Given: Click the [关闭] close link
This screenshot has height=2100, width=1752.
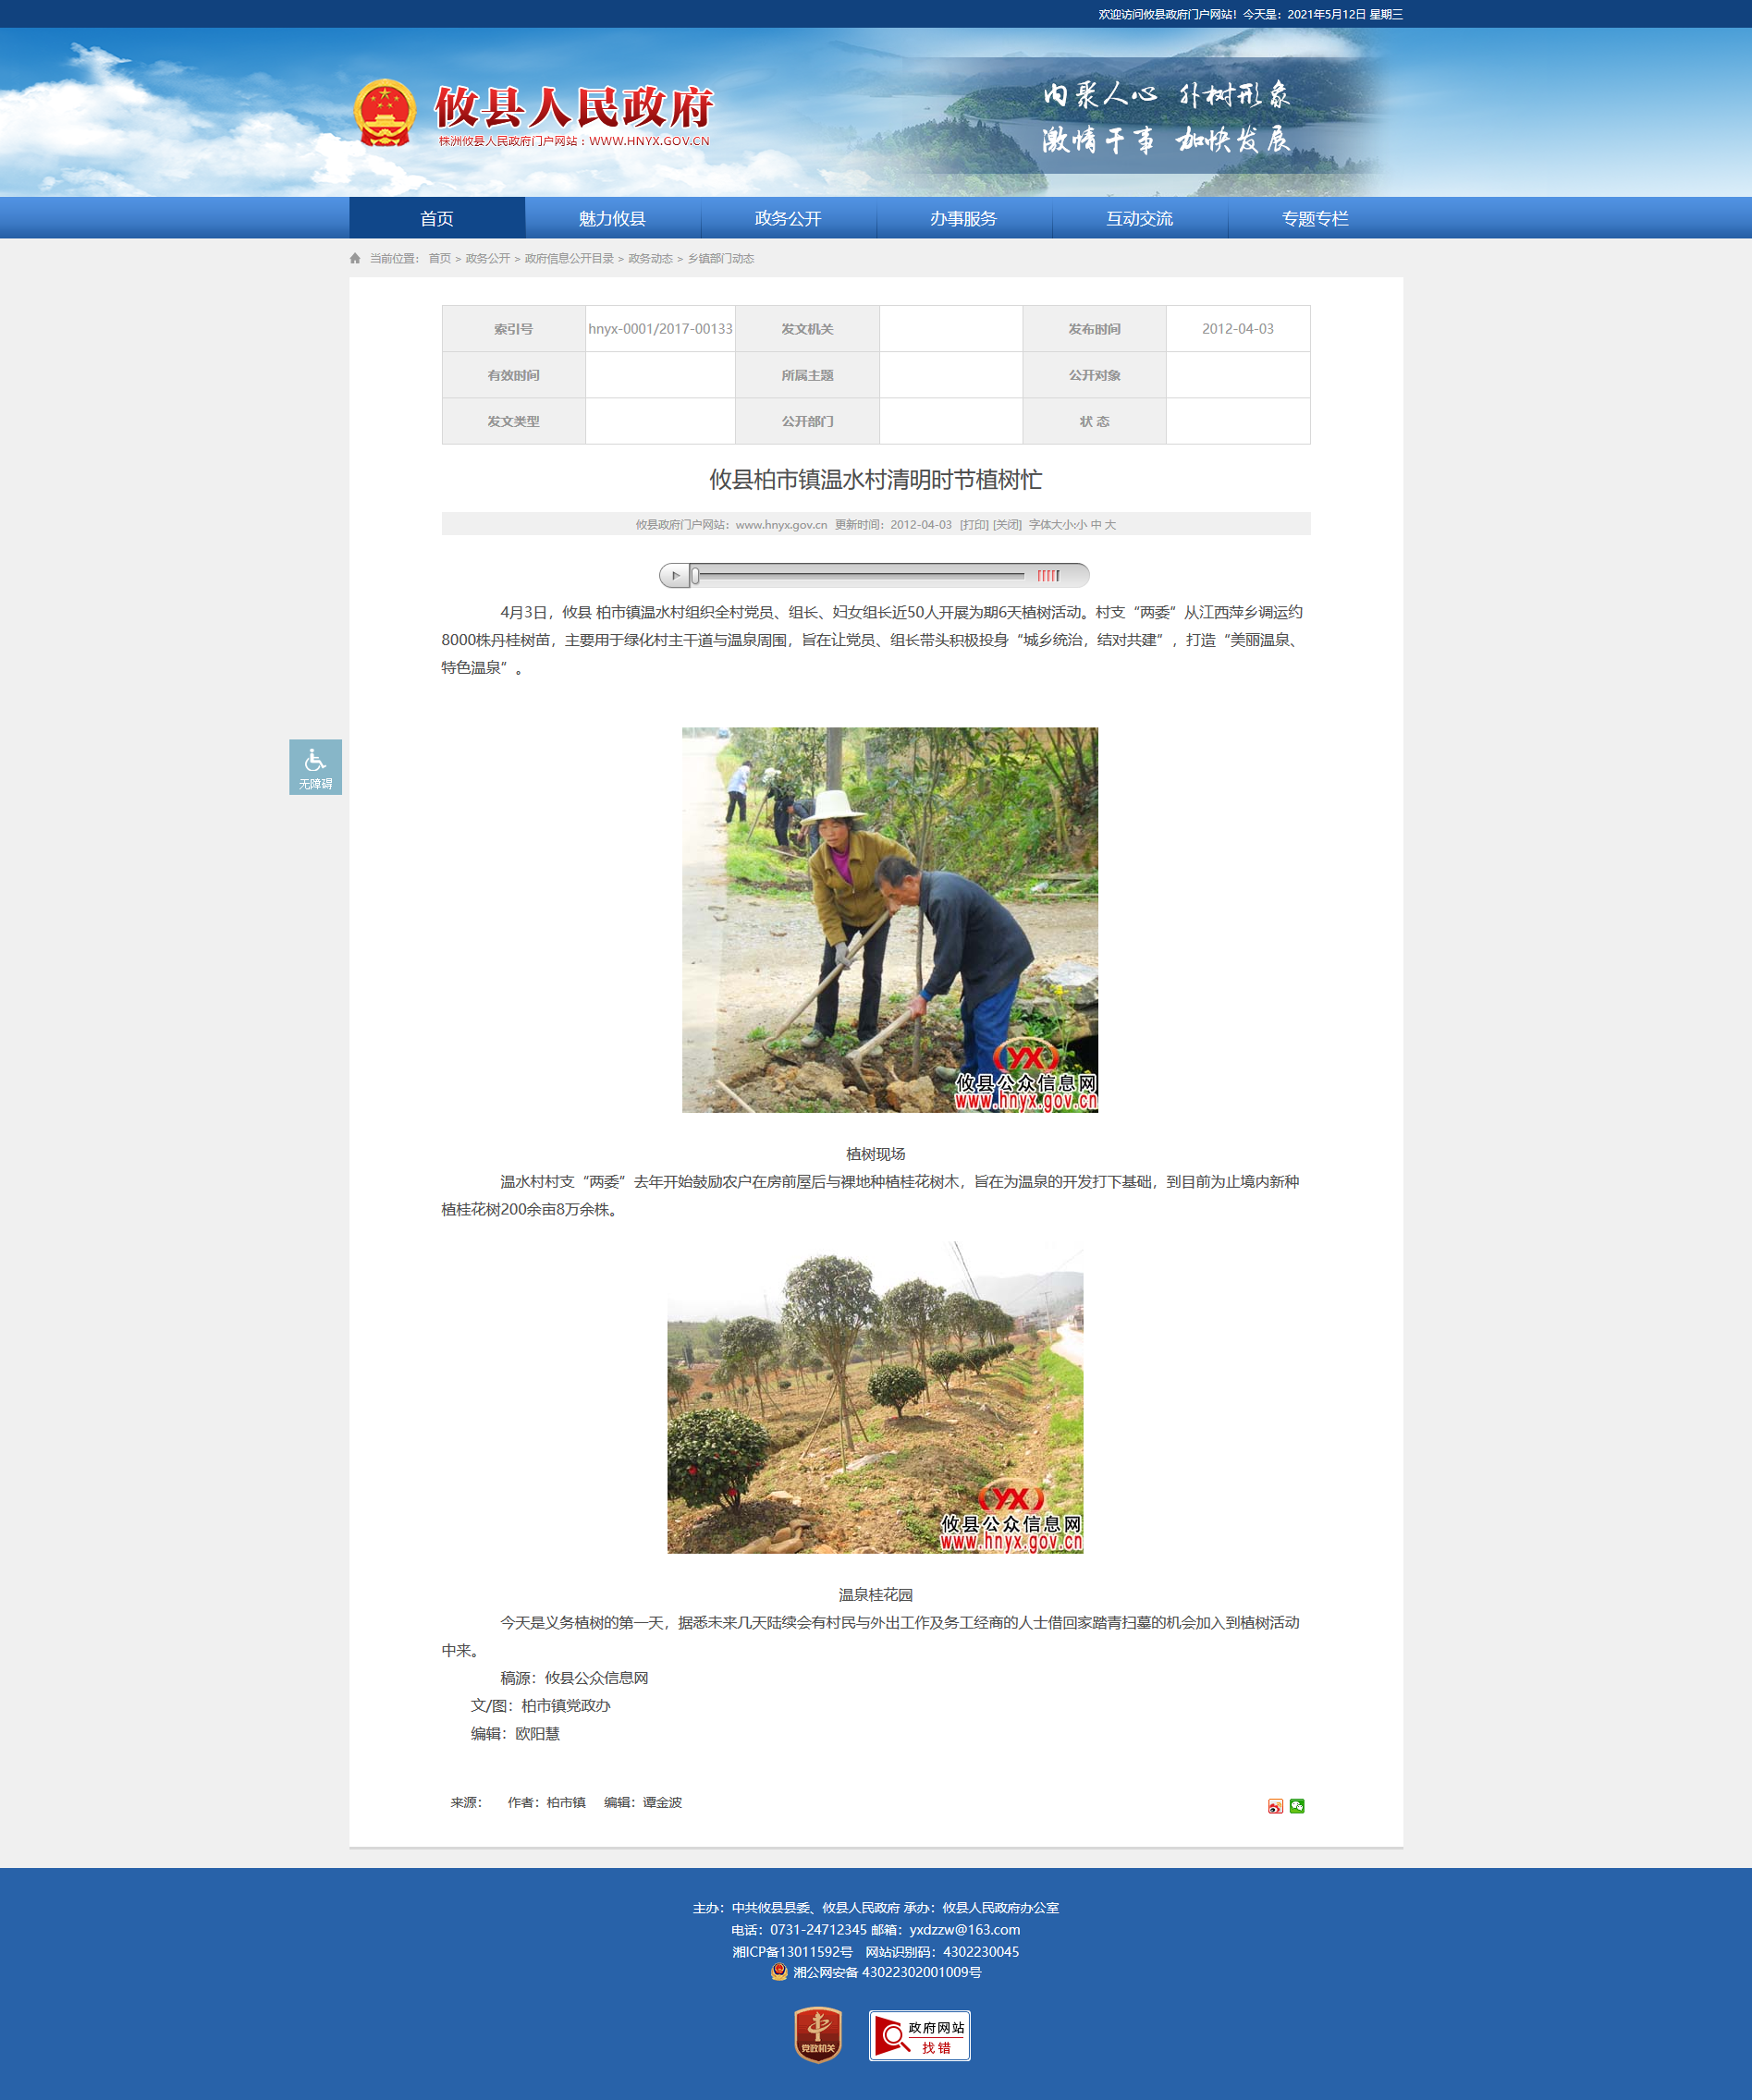Looking at the screenshot, I should tap(1007, 524).
